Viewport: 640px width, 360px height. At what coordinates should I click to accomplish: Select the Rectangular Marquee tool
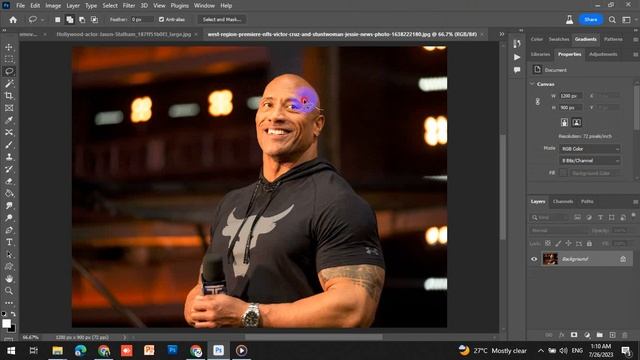tap(9, 59)
